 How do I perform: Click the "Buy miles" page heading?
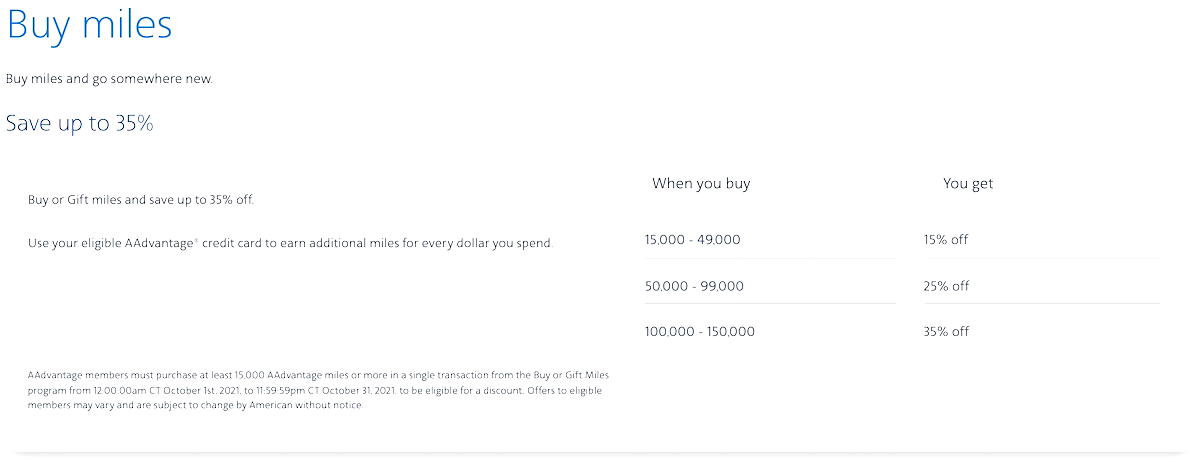click(89, 24)
